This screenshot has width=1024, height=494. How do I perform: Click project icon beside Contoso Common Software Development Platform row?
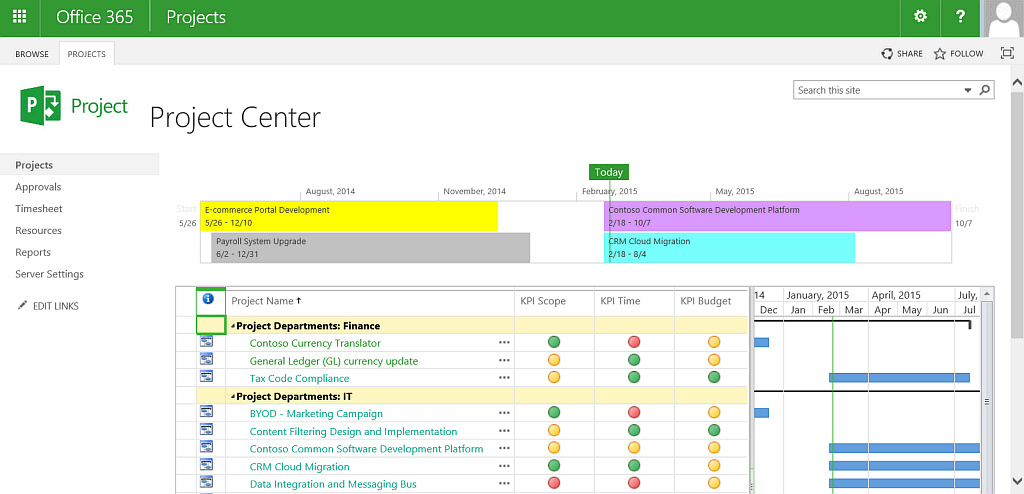(207, 447)
